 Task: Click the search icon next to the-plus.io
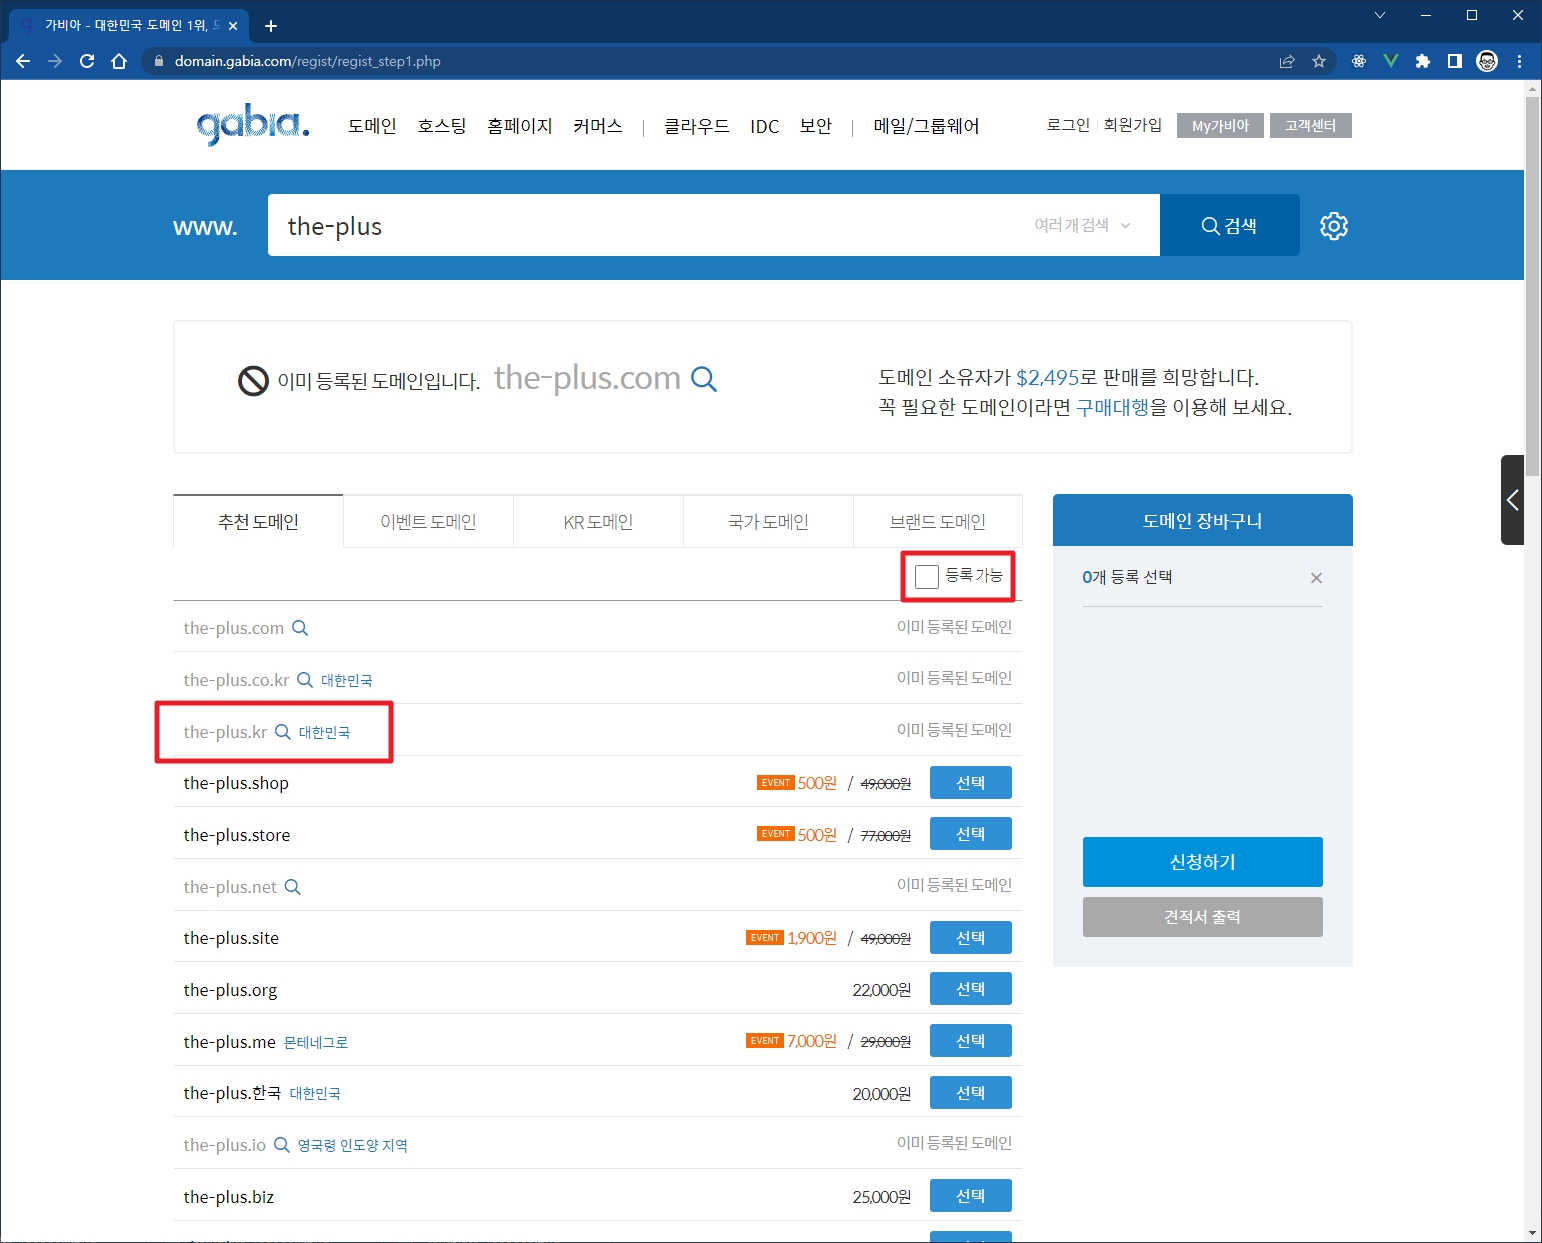tap(282, 1145)
